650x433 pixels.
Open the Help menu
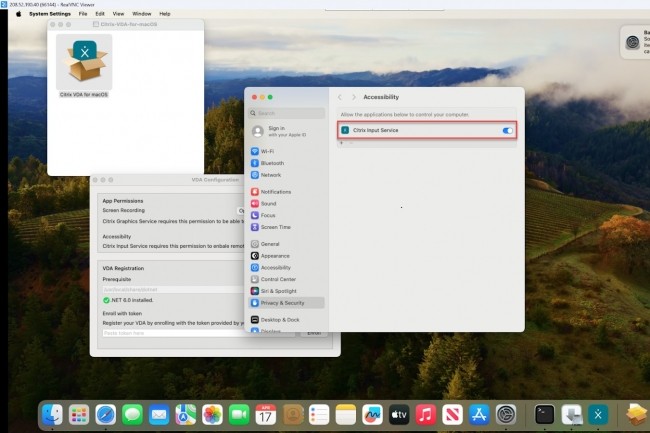165,14
